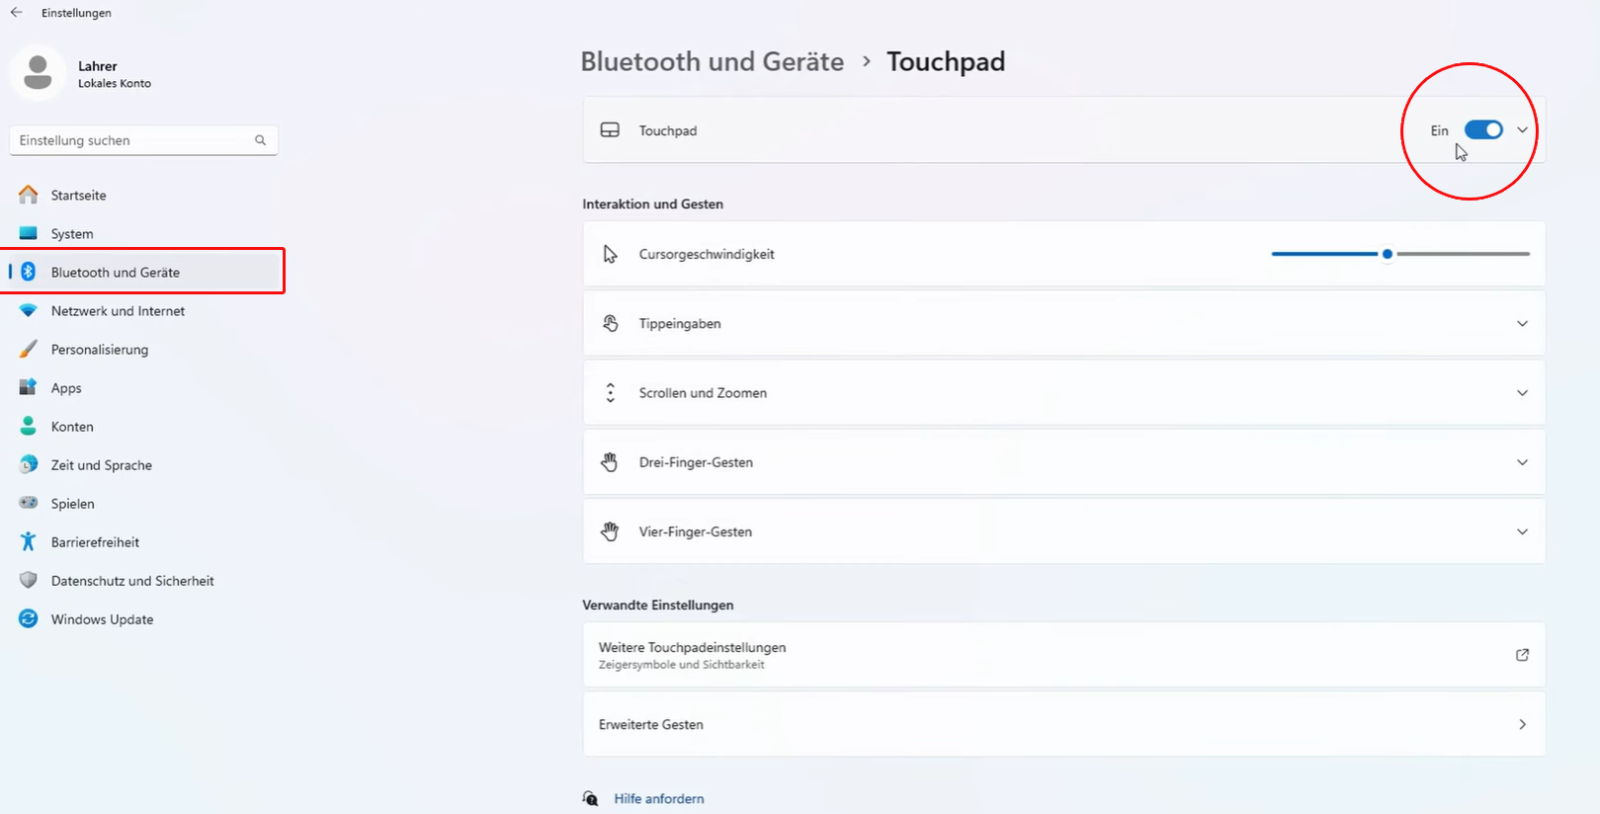The image size is (1600, 814).
Task: Expand Scrollen und Zoomen options
Action: click(x=1522, y=393)
